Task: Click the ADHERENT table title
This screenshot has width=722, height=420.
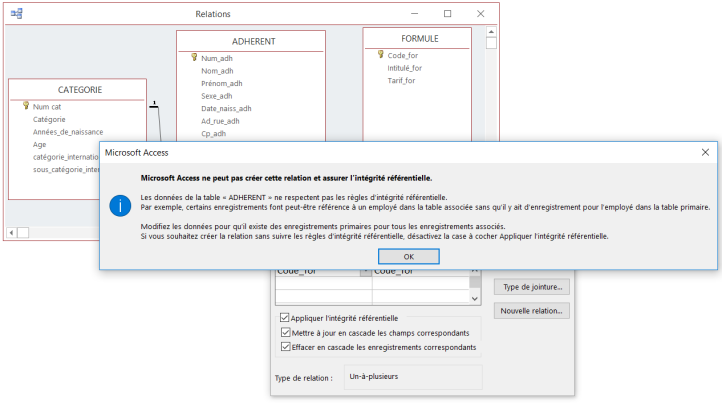Action: pyautogui.click(x=253, y=41)
